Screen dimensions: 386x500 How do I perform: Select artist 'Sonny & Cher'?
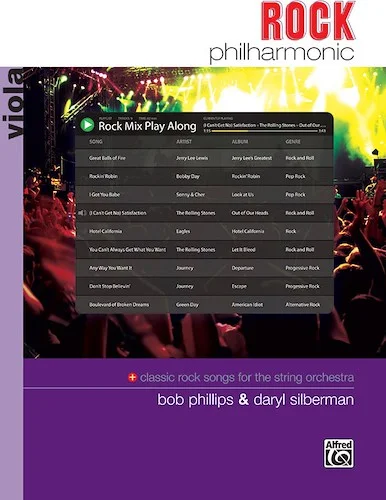(190, 195)
